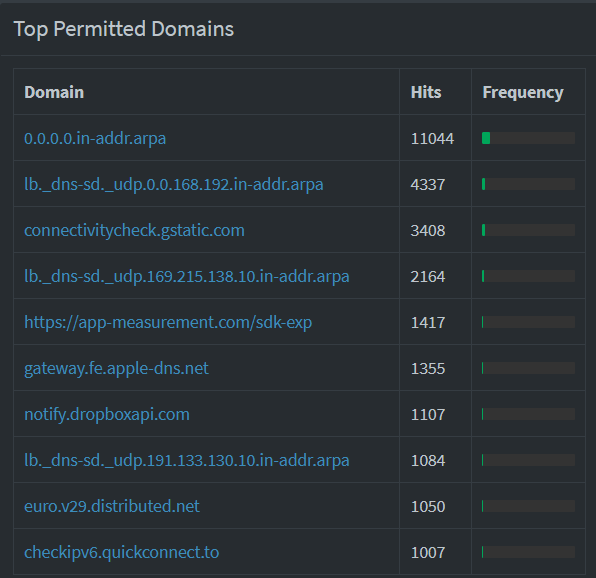Click the Frequency column header
Image resolution: width=596 pixels, height=578 pixels.
(x=523, y=92)
